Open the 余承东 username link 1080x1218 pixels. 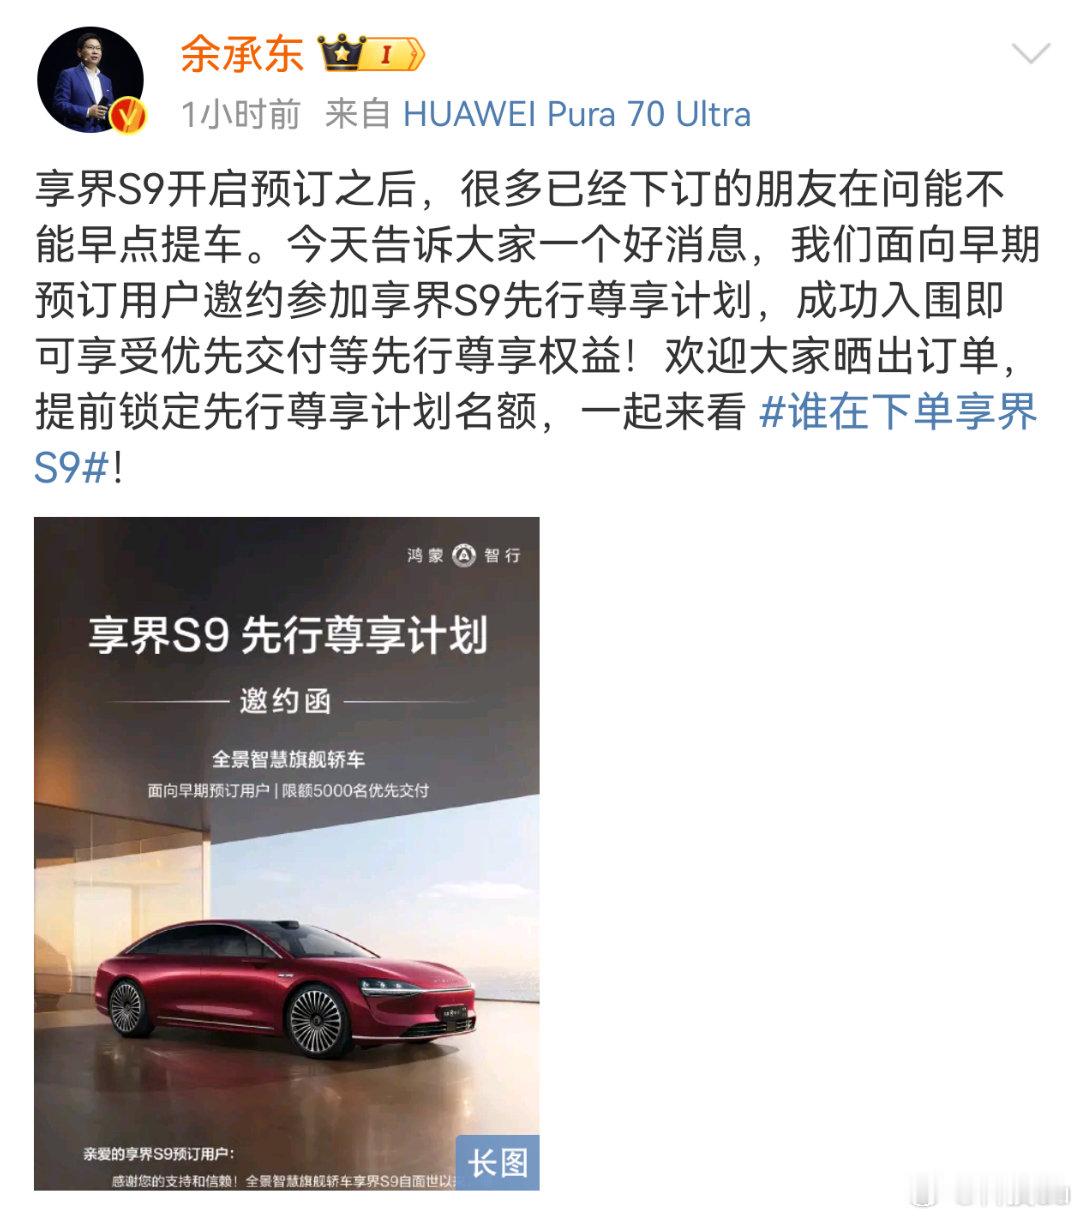pos(241,54)
